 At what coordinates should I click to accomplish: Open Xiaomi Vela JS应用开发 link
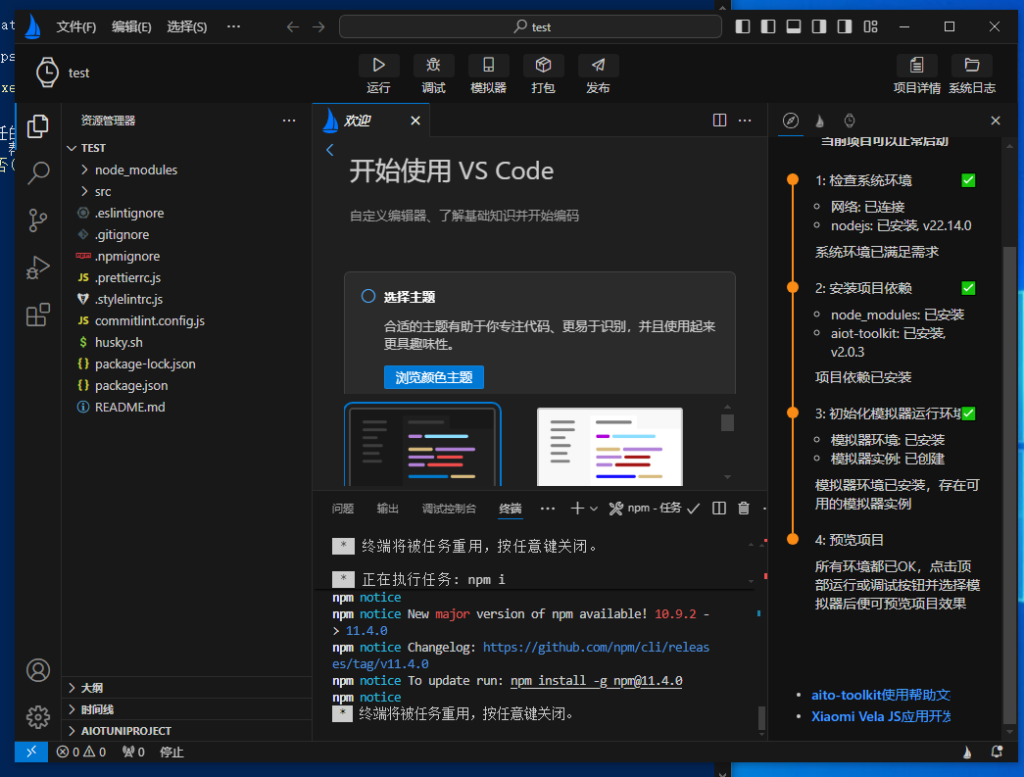click(x=880, y=716)
